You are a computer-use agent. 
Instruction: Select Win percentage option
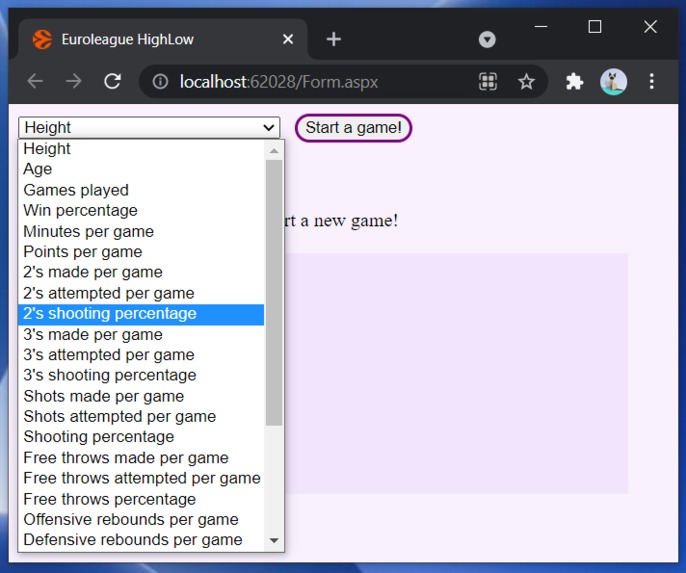click(141, 210)
